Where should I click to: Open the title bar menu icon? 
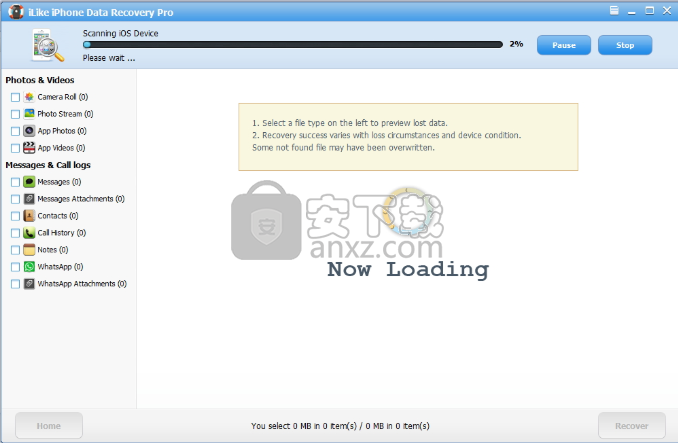[614, 10]
